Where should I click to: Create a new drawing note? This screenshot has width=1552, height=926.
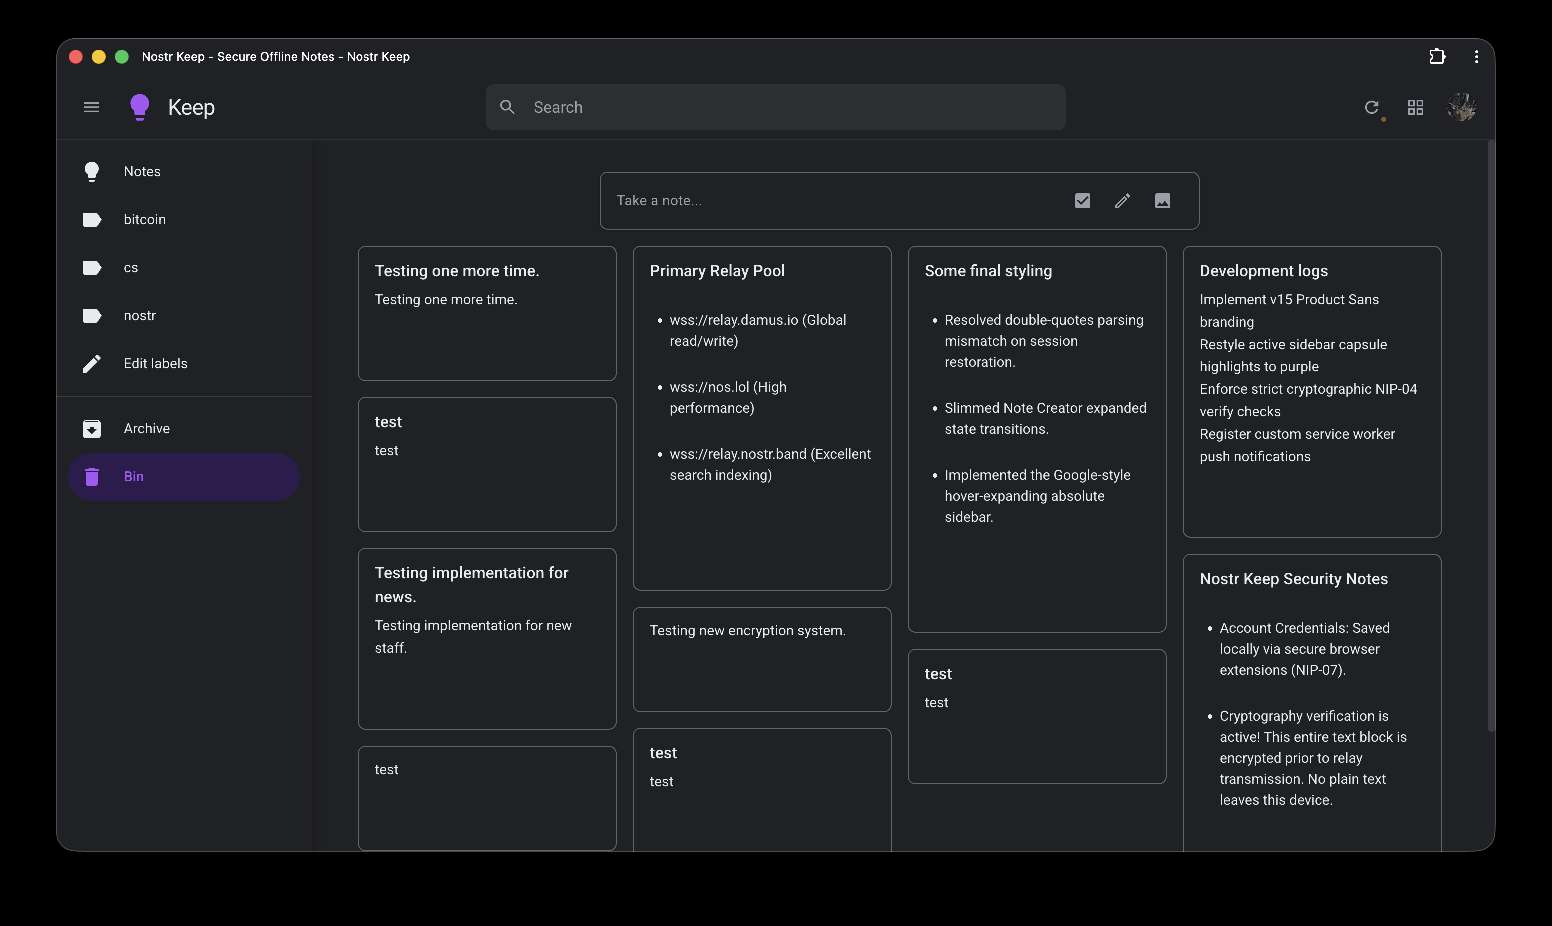click(x=1122, y=200)
